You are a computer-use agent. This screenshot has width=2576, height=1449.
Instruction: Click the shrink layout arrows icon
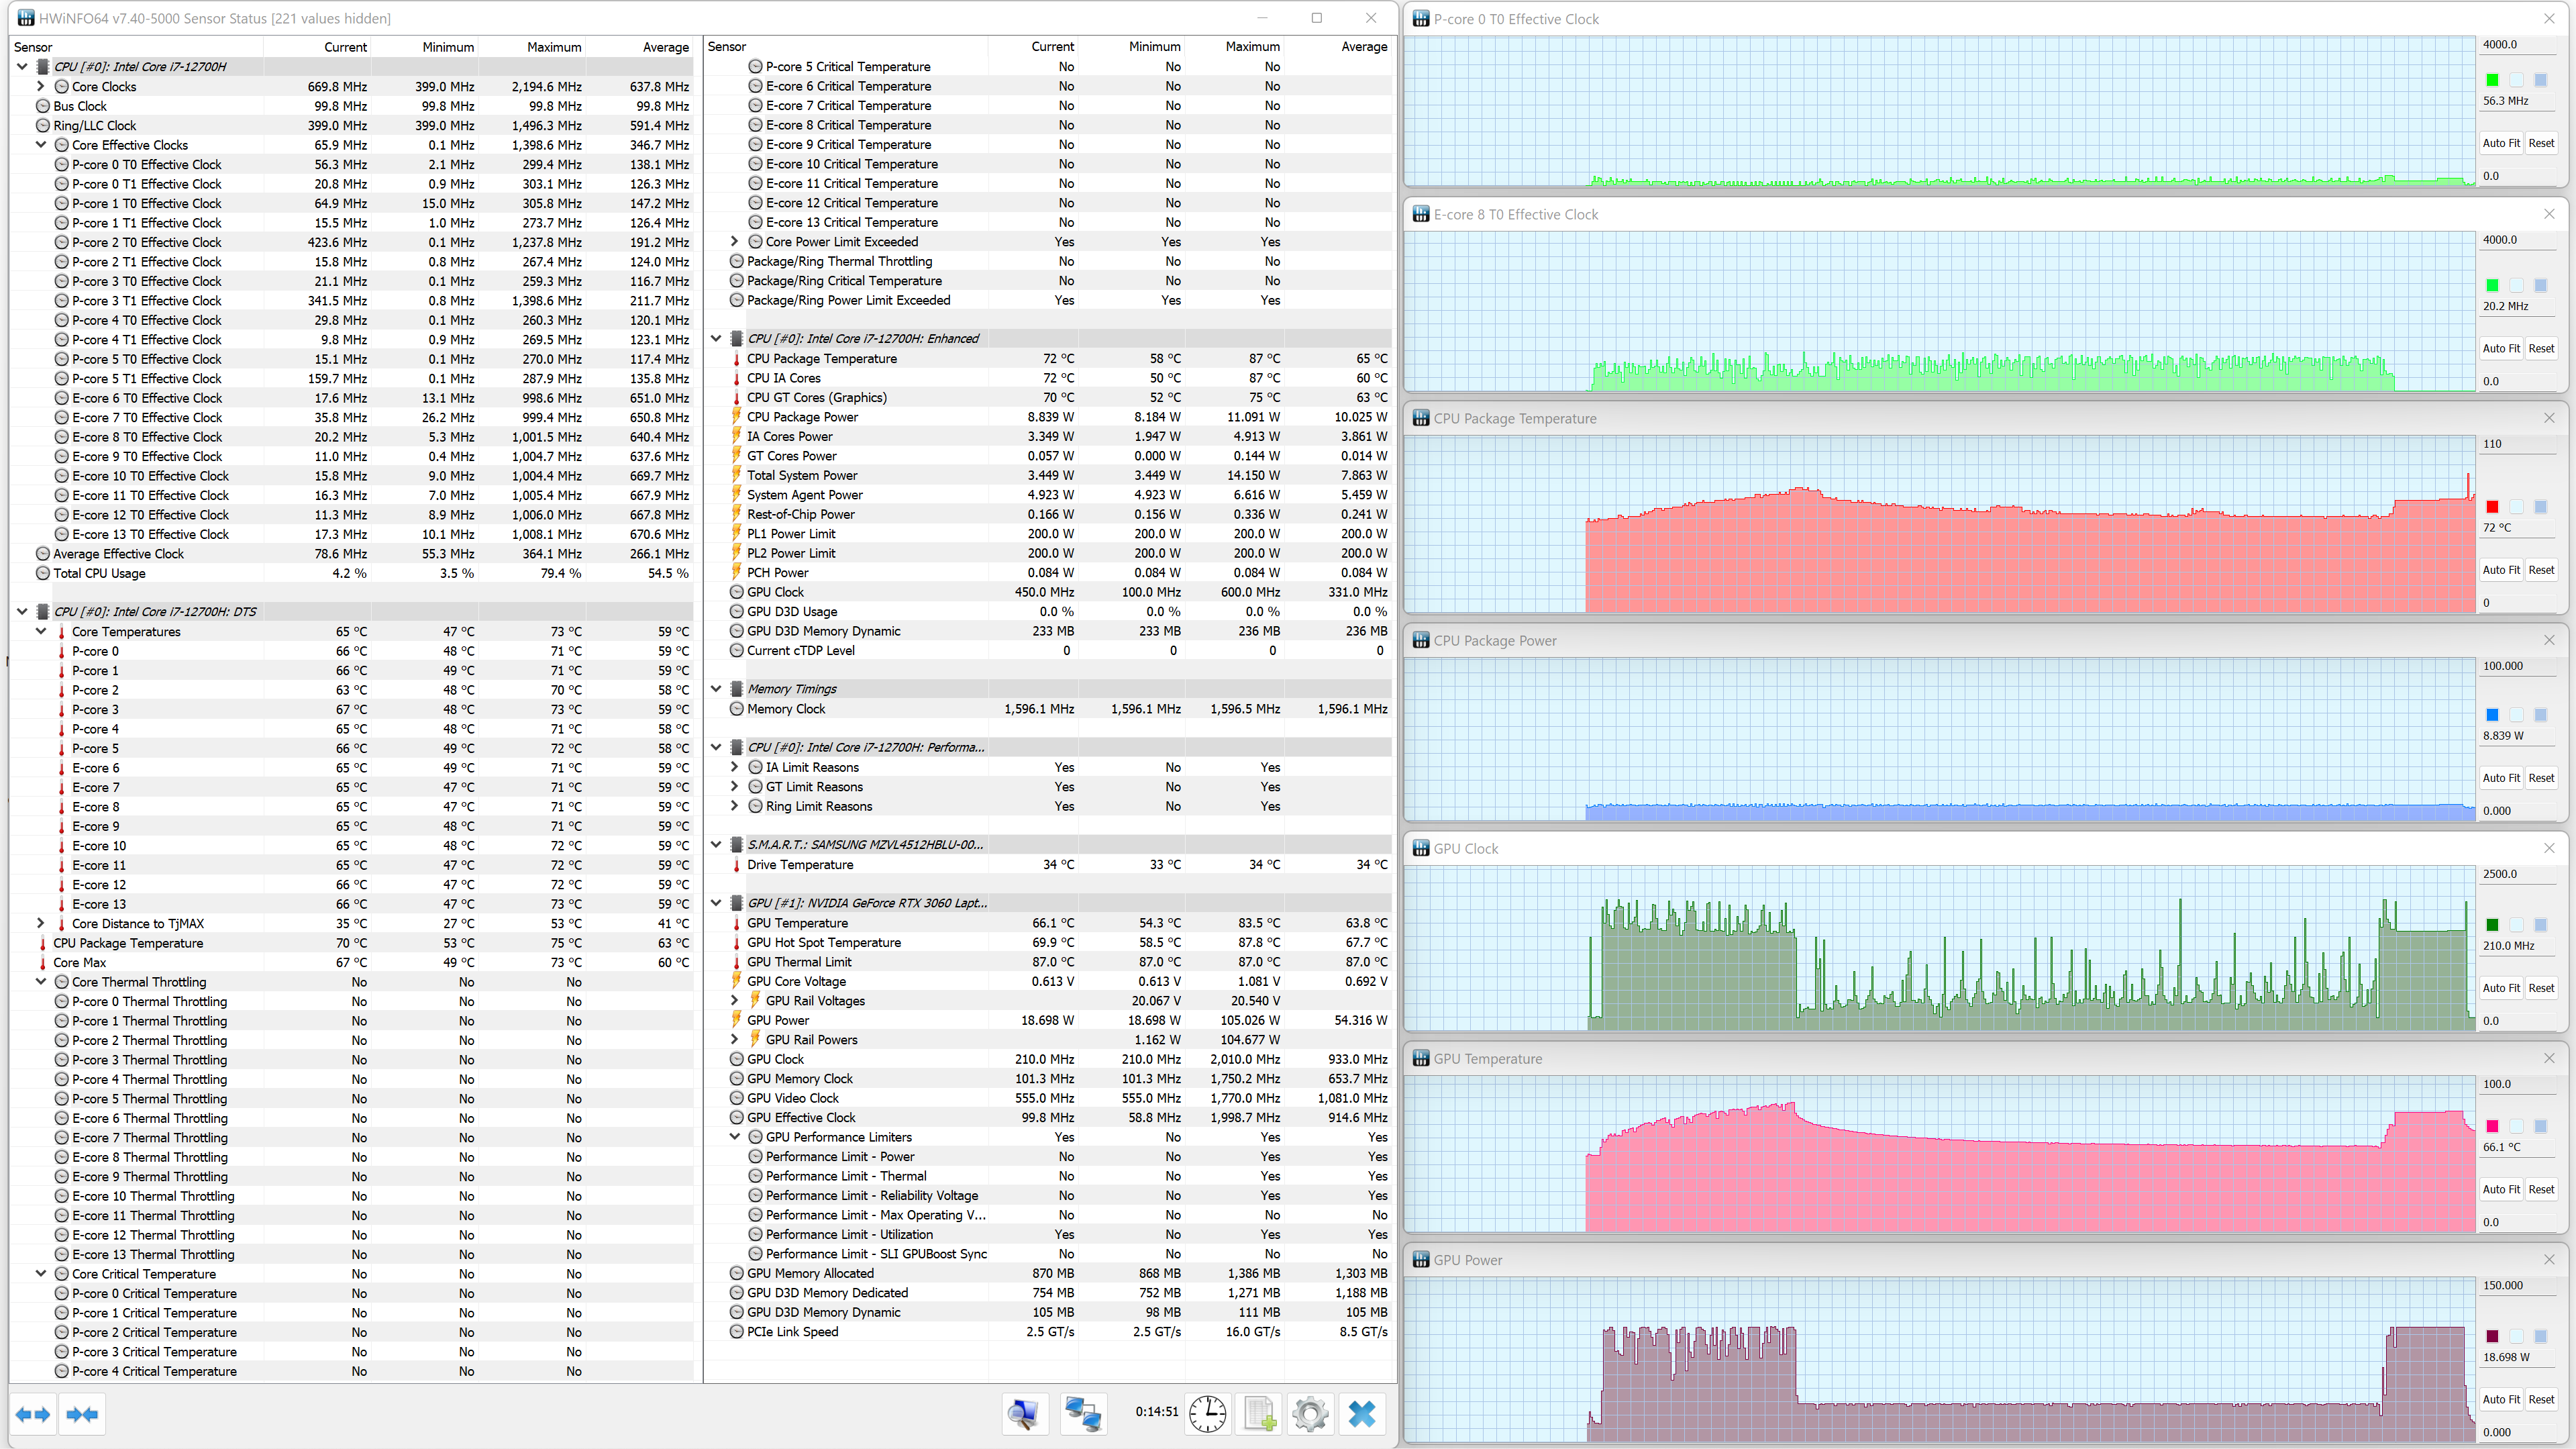click(82, 1414)
